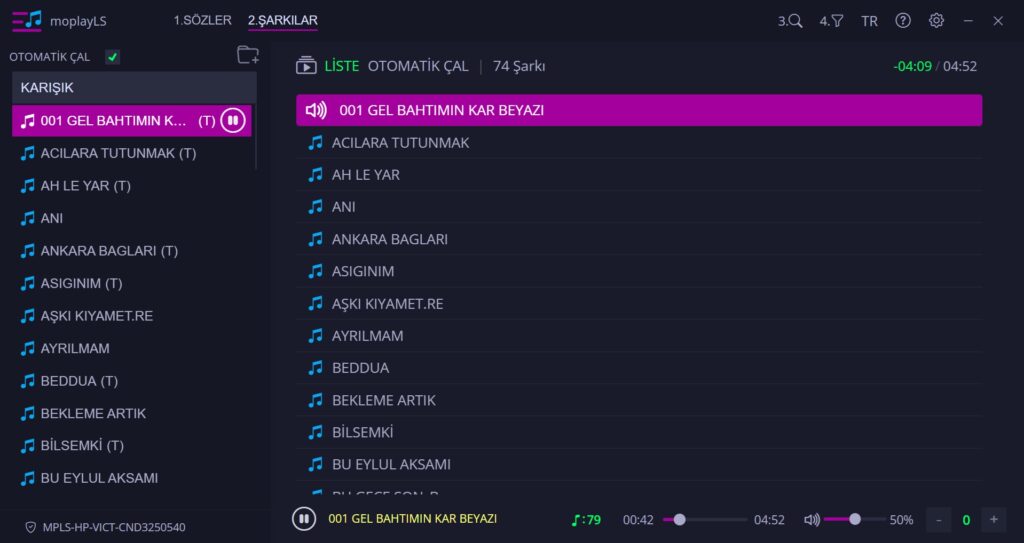Open the help question mark icon

(x=903, y=21)
